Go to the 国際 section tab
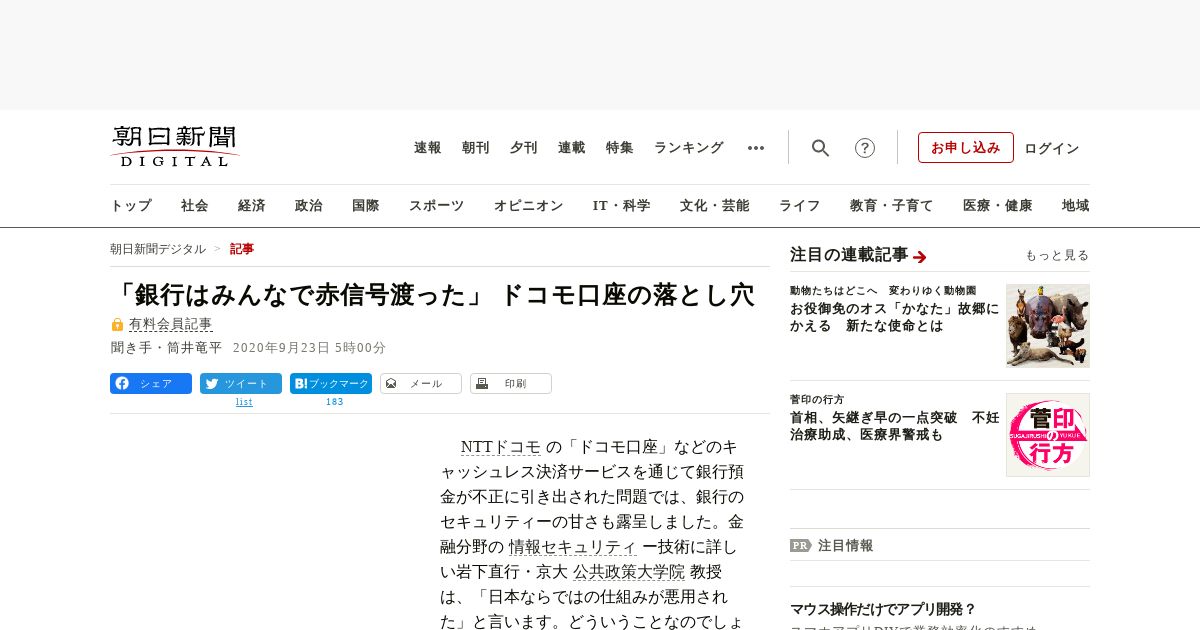Image resolution: width=1200 pixels, height=630 pixels. click(x=366, y=206)
